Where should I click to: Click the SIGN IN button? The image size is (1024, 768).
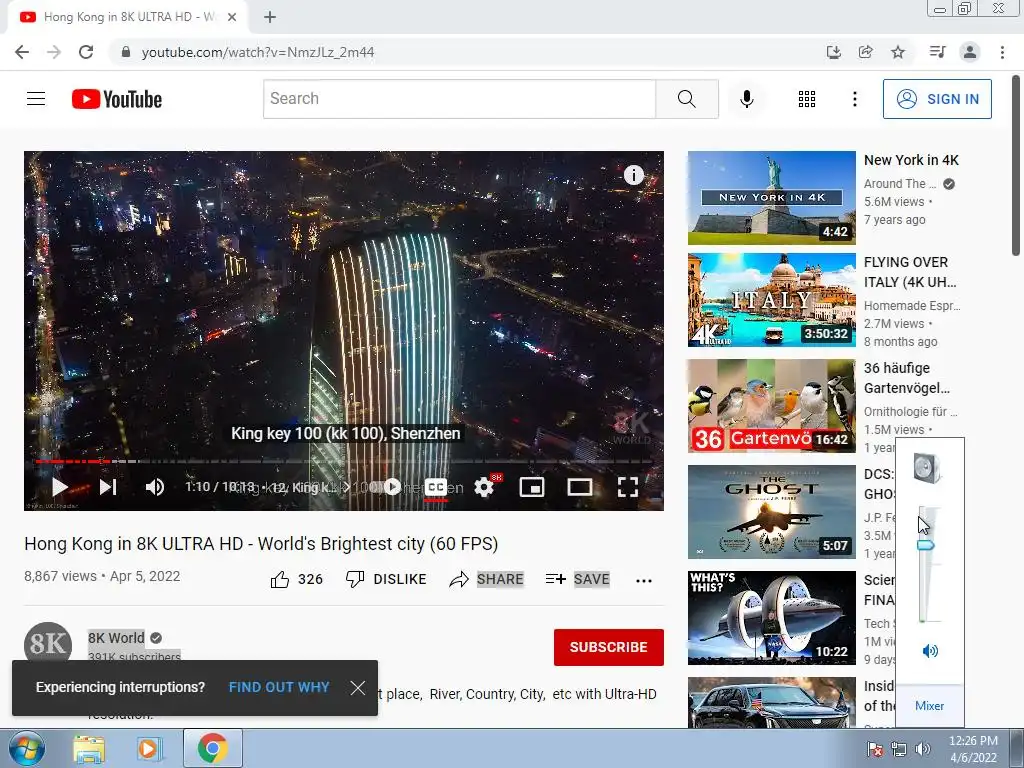(x=937, y=99)
